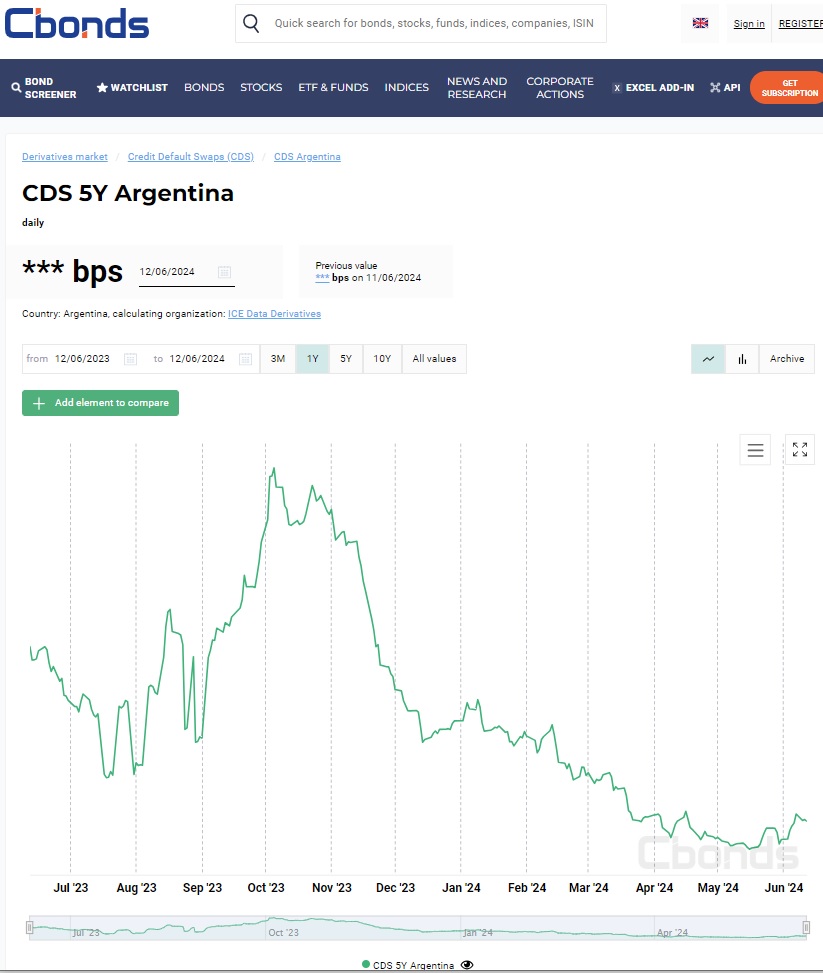Click the Jan '24 axis label
This screenshot has width=823, height=973.
461,888
